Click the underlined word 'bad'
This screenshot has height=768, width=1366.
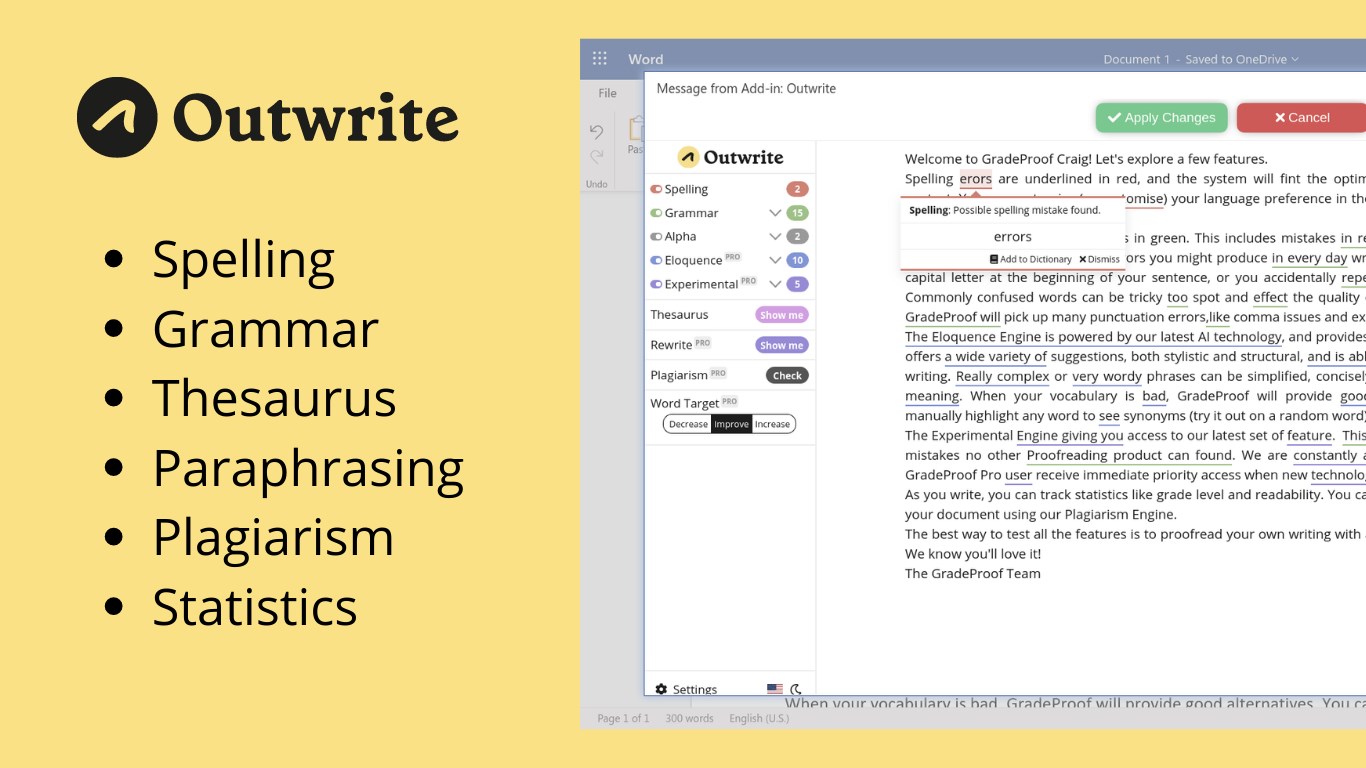(1154, 396)
